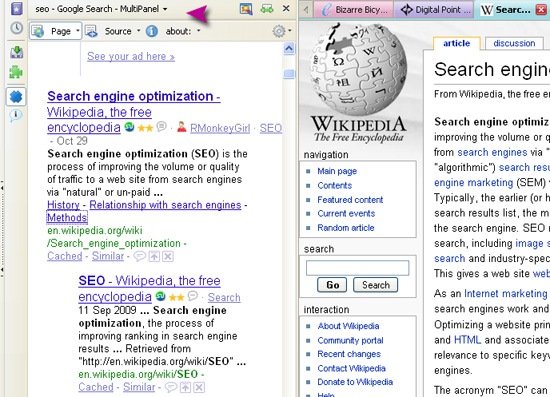Open the Methods sublink
550x397 pixels.
pos(67,218)
